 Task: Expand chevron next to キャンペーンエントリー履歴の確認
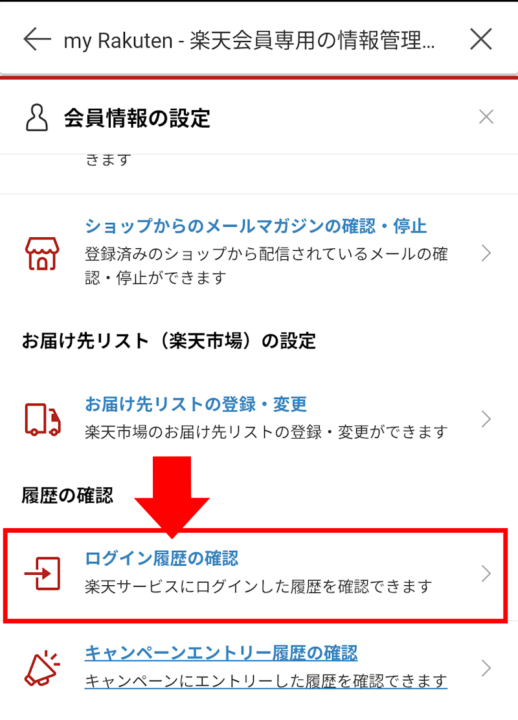[x=486, y=668]
